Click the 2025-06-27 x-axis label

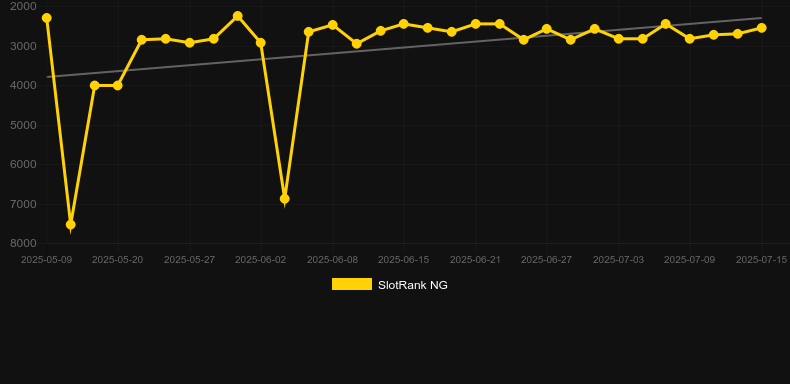pyautogui.click(x=547, y=260)
